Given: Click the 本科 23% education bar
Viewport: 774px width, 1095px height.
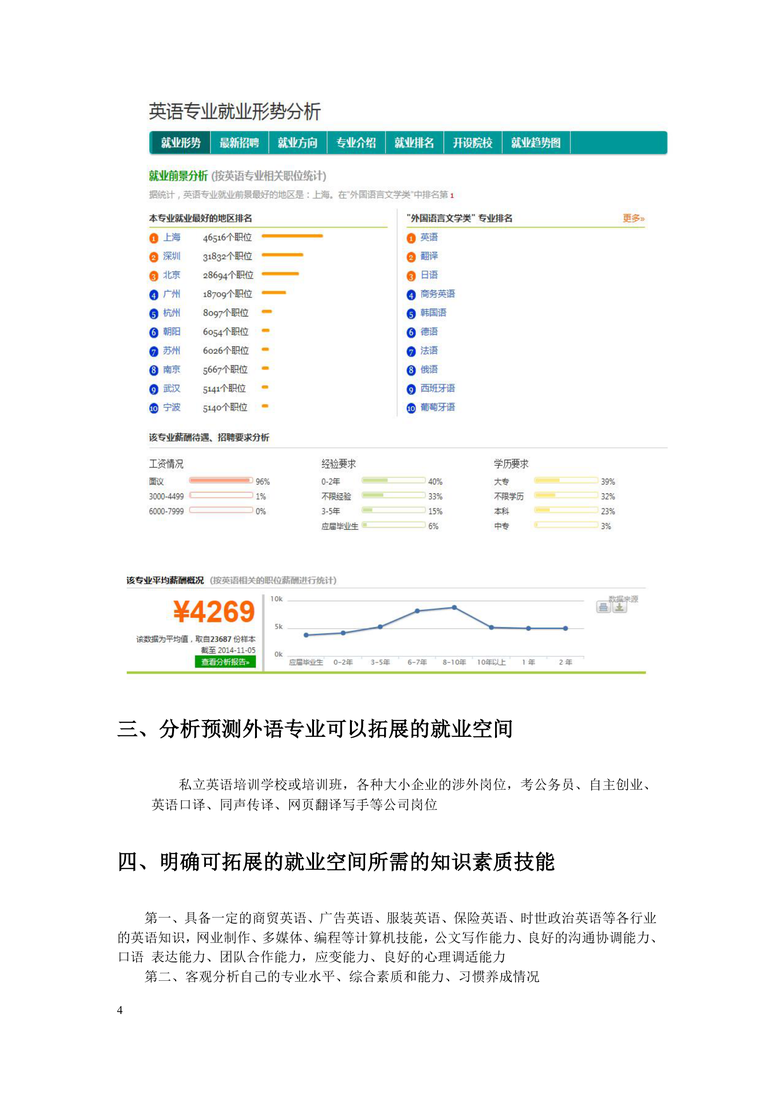Looking at the screenshot, I should (567, 510).
